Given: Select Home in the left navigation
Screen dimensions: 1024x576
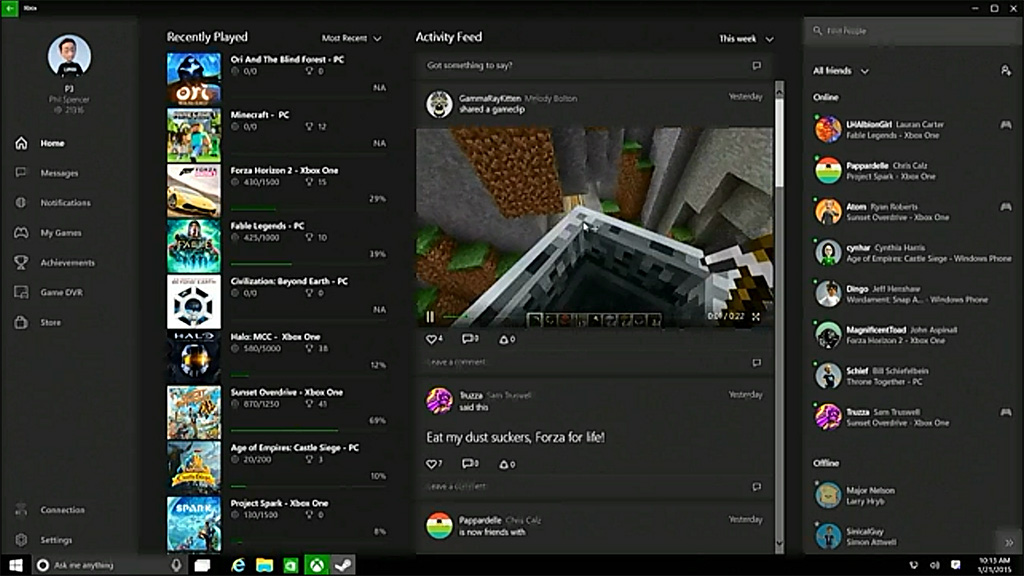Looking at the screenshot, I should (x=52, y=143).
